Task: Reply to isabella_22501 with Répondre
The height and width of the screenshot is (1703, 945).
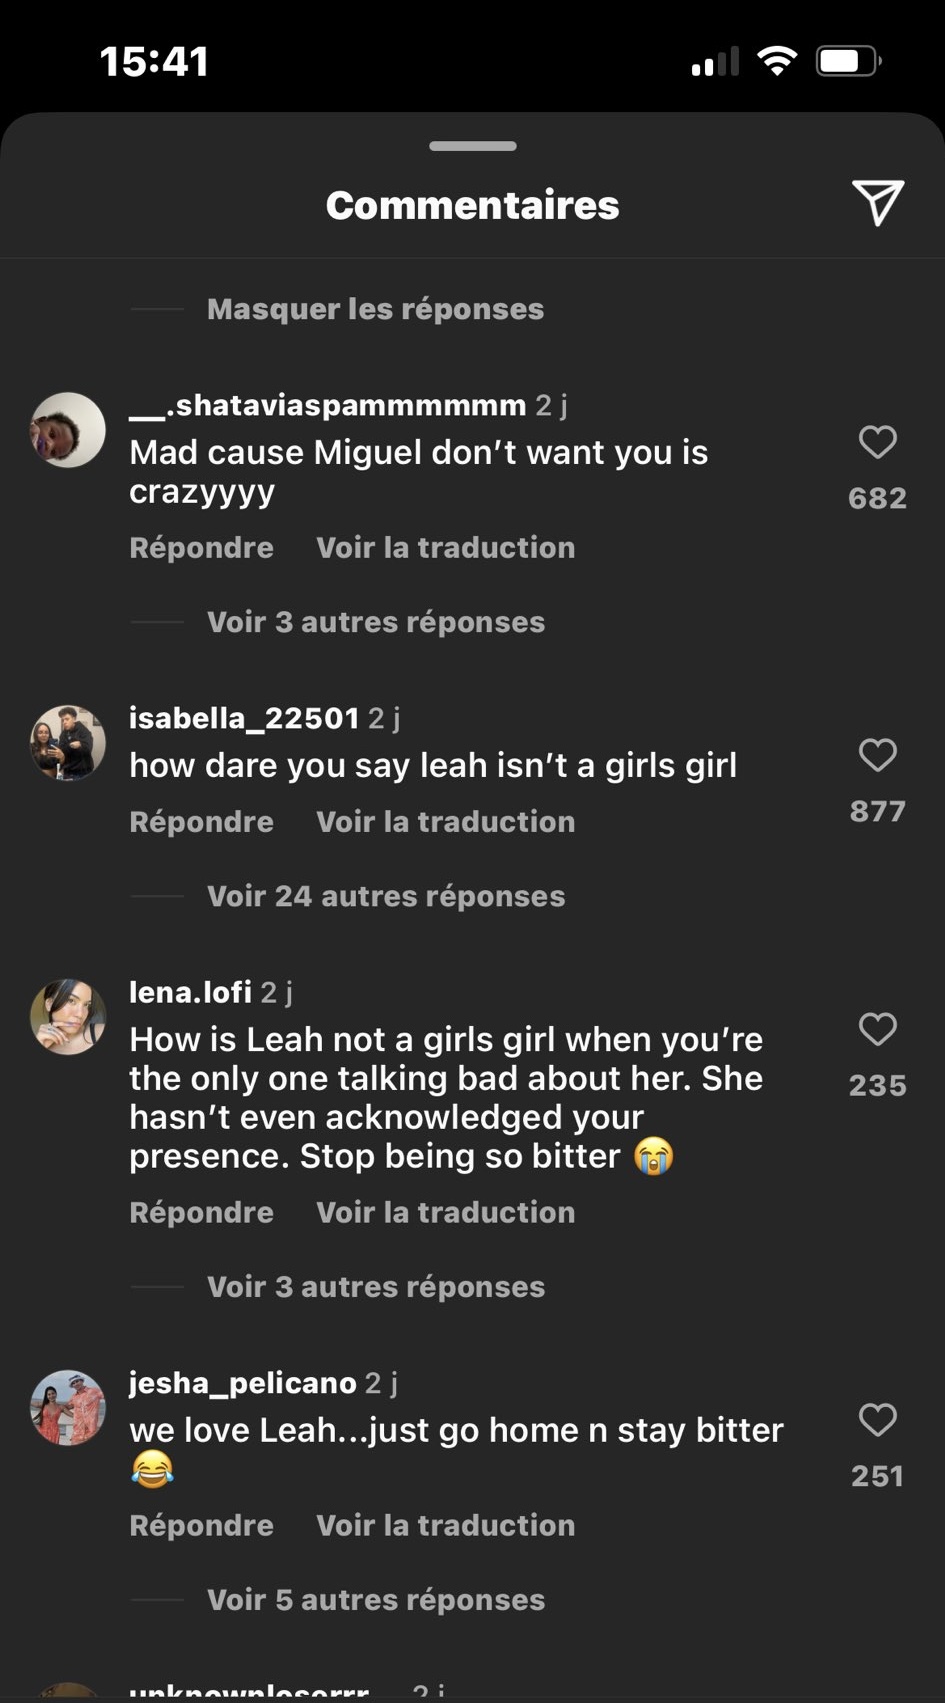Action: pos(201,822)
